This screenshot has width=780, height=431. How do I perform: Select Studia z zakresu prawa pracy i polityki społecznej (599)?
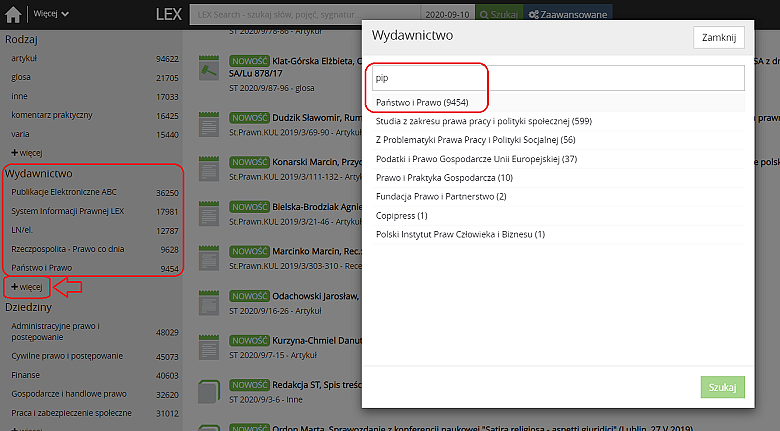[x=484, y=121]
